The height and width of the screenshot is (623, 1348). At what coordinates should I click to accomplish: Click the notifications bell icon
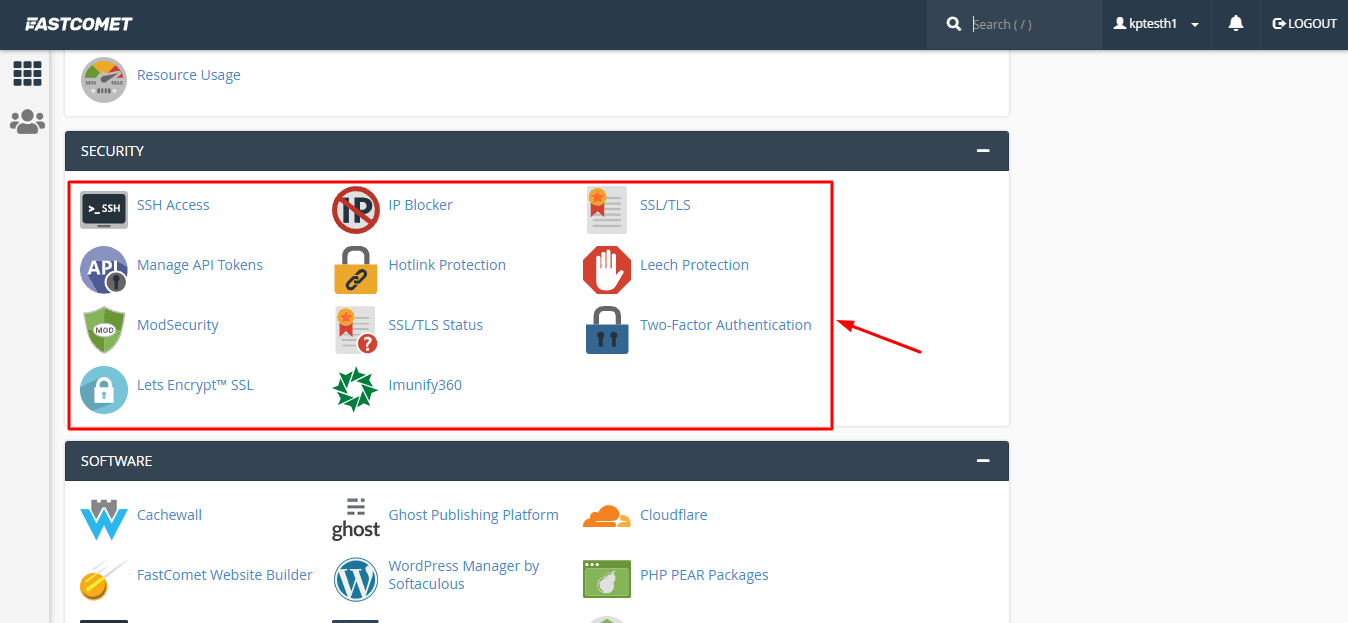coord(1236,24)
